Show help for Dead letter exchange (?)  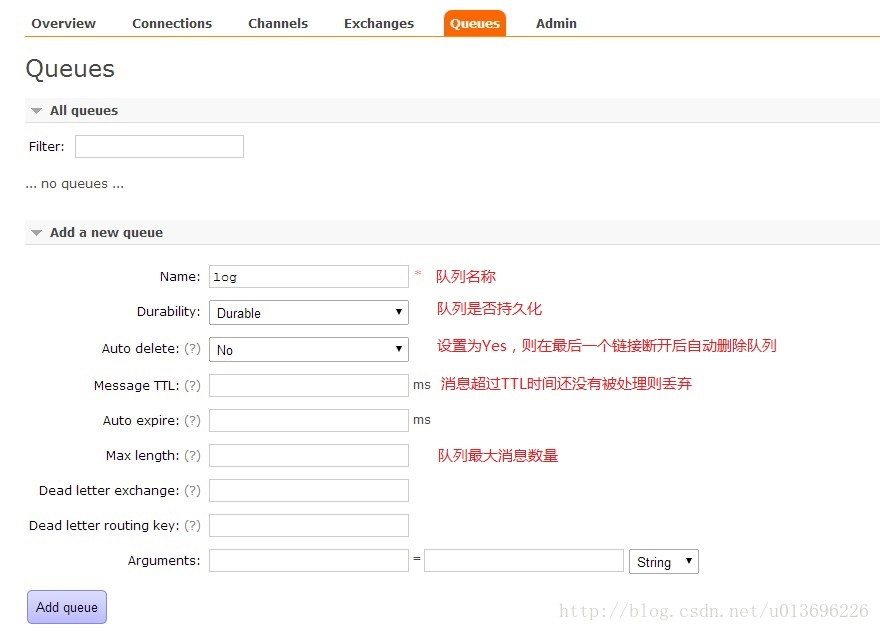pyautogui.click(x=192, y=491)
